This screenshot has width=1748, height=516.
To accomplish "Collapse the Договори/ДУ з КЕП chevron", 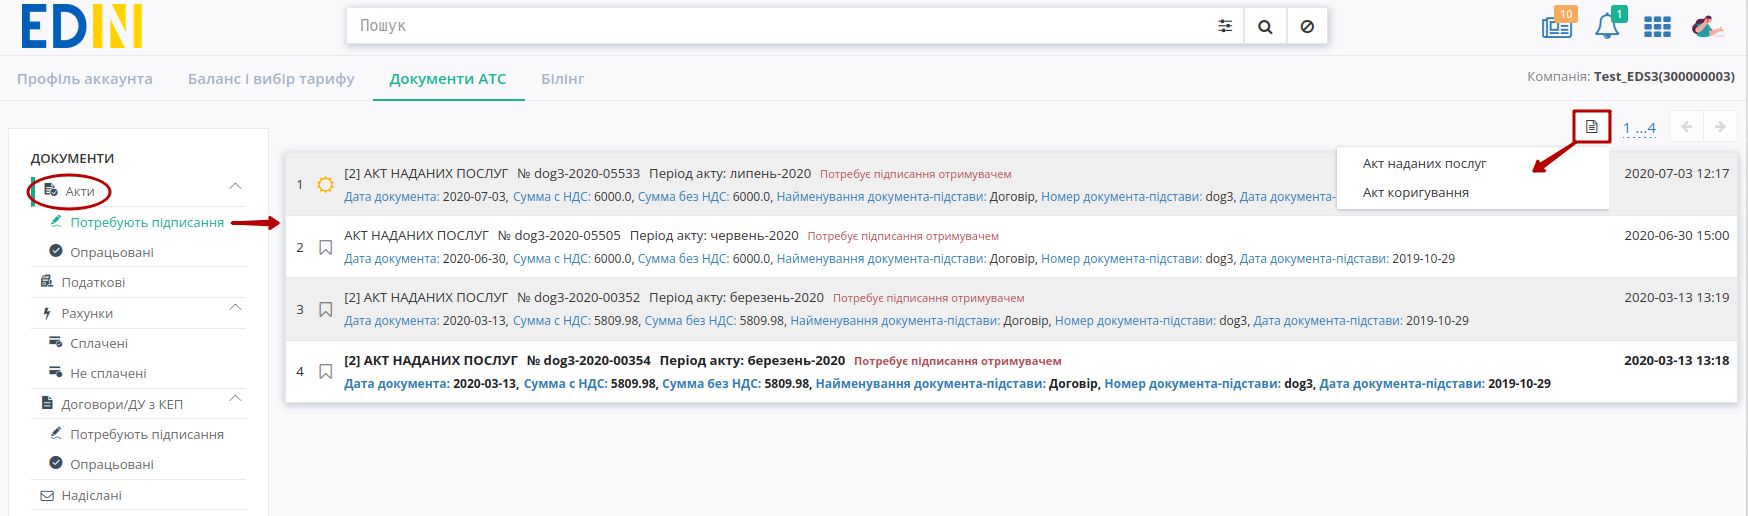I will (x=235, y=398).
